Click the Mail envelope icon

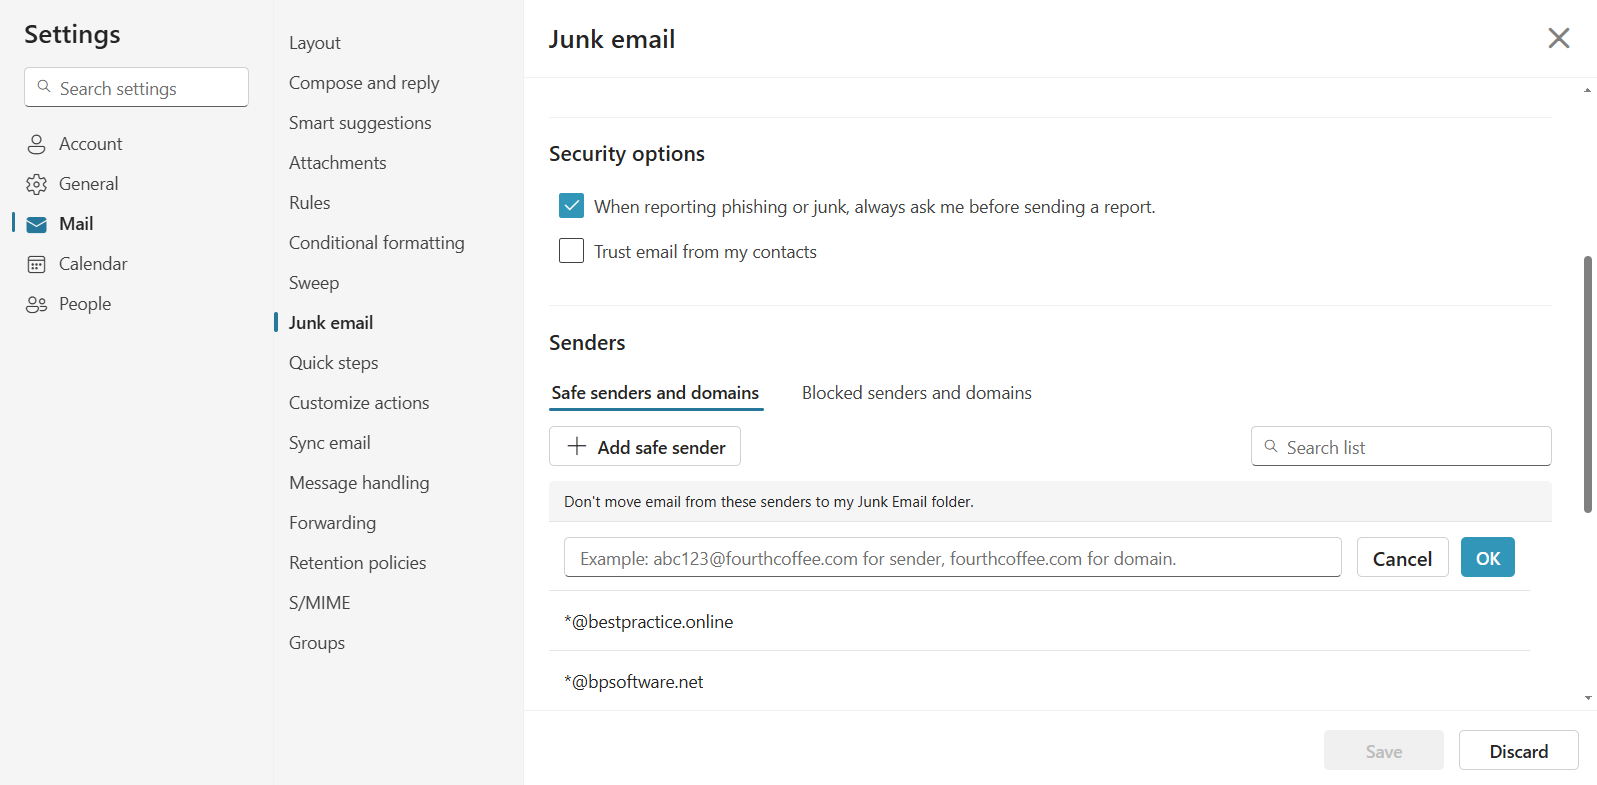[37, 224]
